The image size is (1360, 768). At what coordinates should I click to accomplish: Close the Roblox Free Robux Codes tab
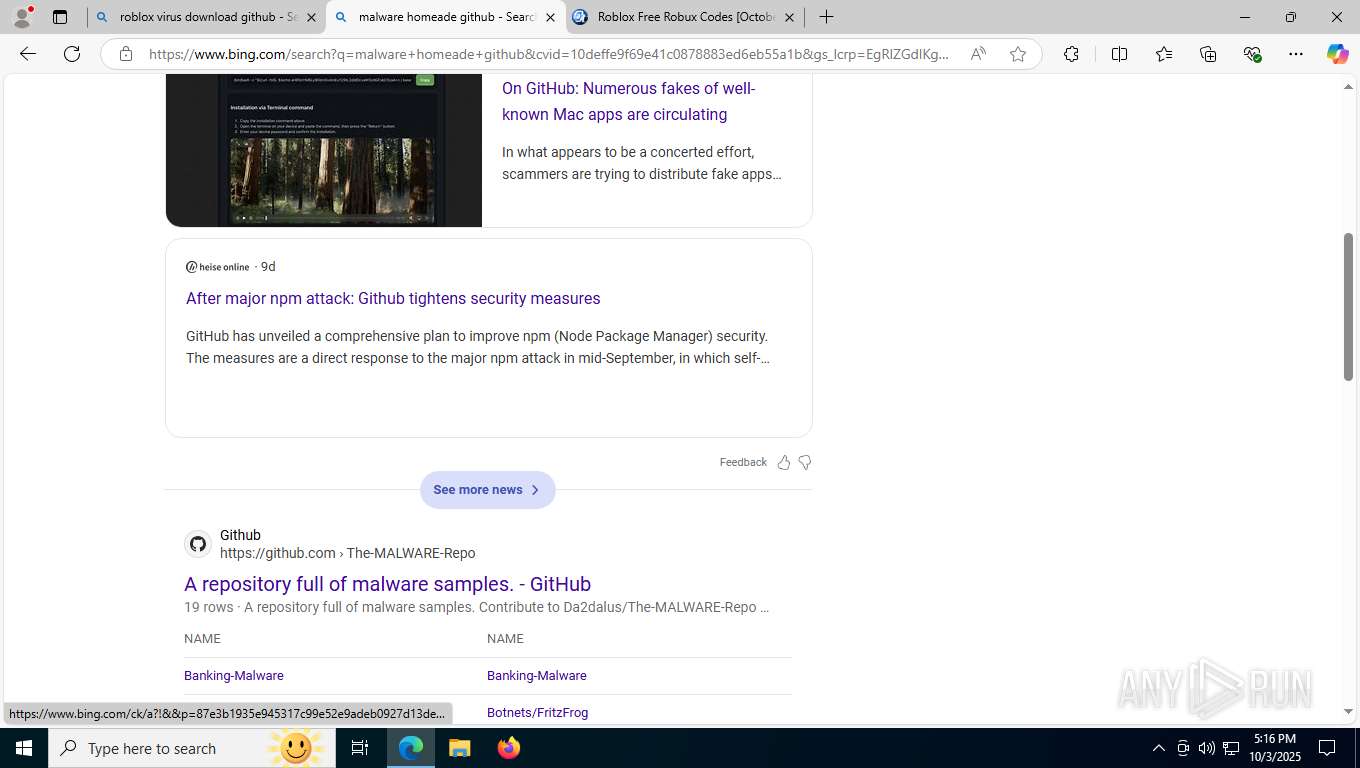[x=789, y=17]
